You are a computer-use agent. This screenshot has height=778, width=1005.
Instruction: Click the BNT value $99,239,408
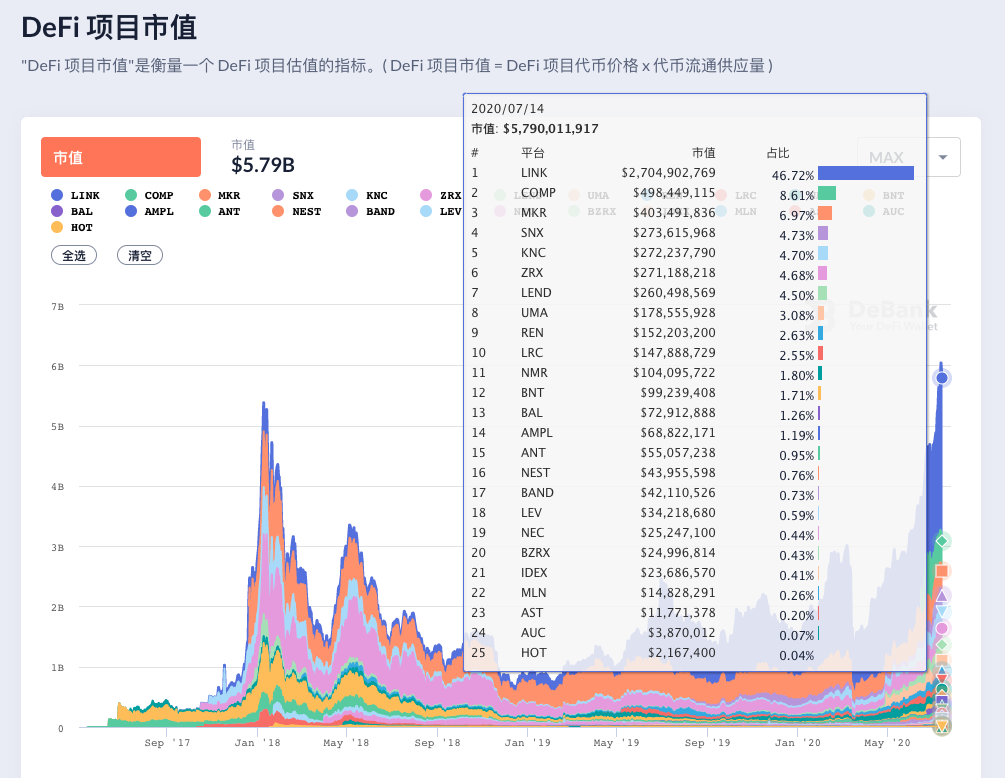pyautogui.click(x=677, y=393)
